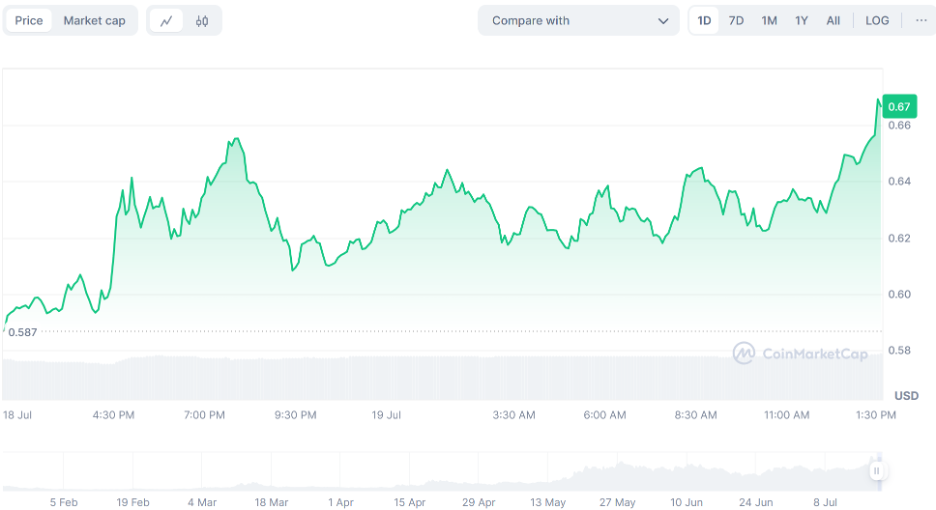Choose the 1M time range

coord(769,21)
